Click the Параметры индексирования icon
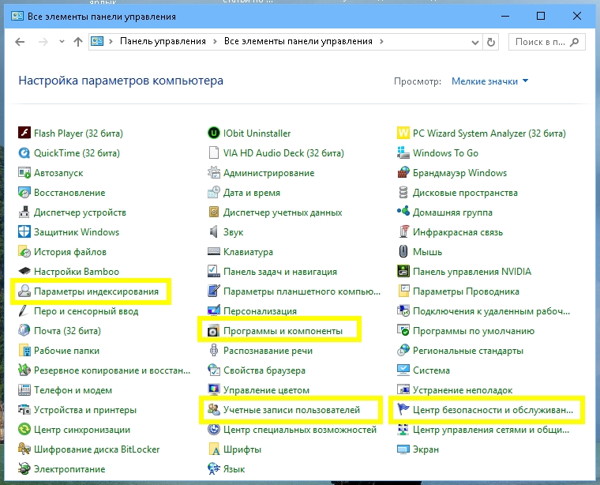 [x=24, y=291]
